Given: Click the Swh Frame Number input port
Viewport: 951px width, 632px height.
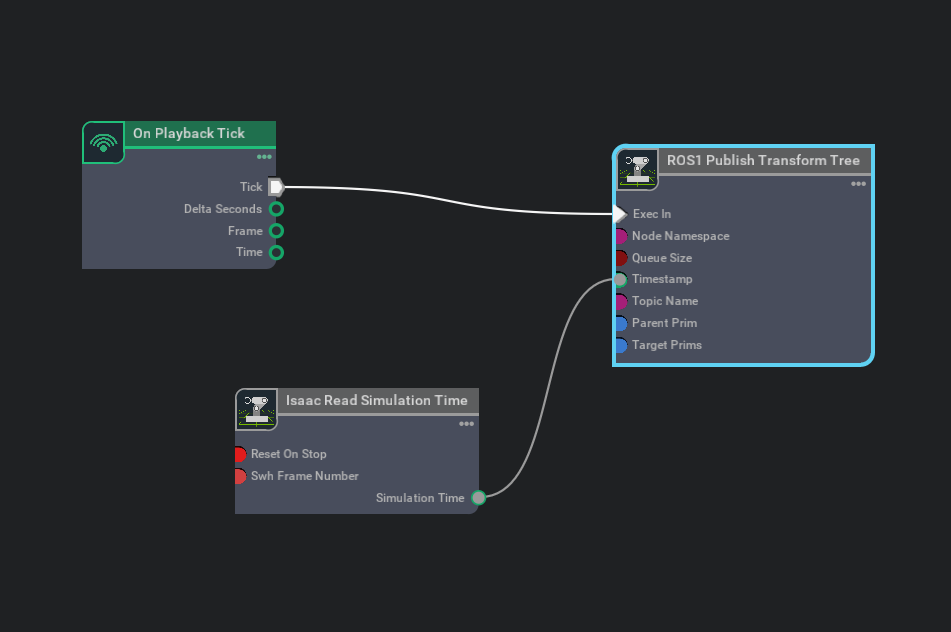Looking at the screenshot, I should [x=240, y=476].
